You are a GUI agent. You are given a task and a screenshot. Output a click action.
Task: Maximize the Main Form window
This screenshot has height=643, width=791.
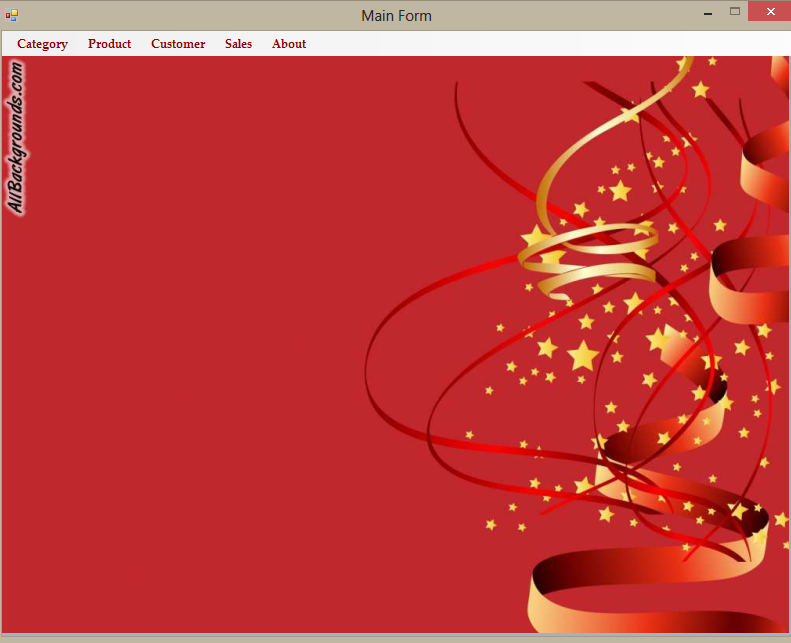(x=734, y=12)
